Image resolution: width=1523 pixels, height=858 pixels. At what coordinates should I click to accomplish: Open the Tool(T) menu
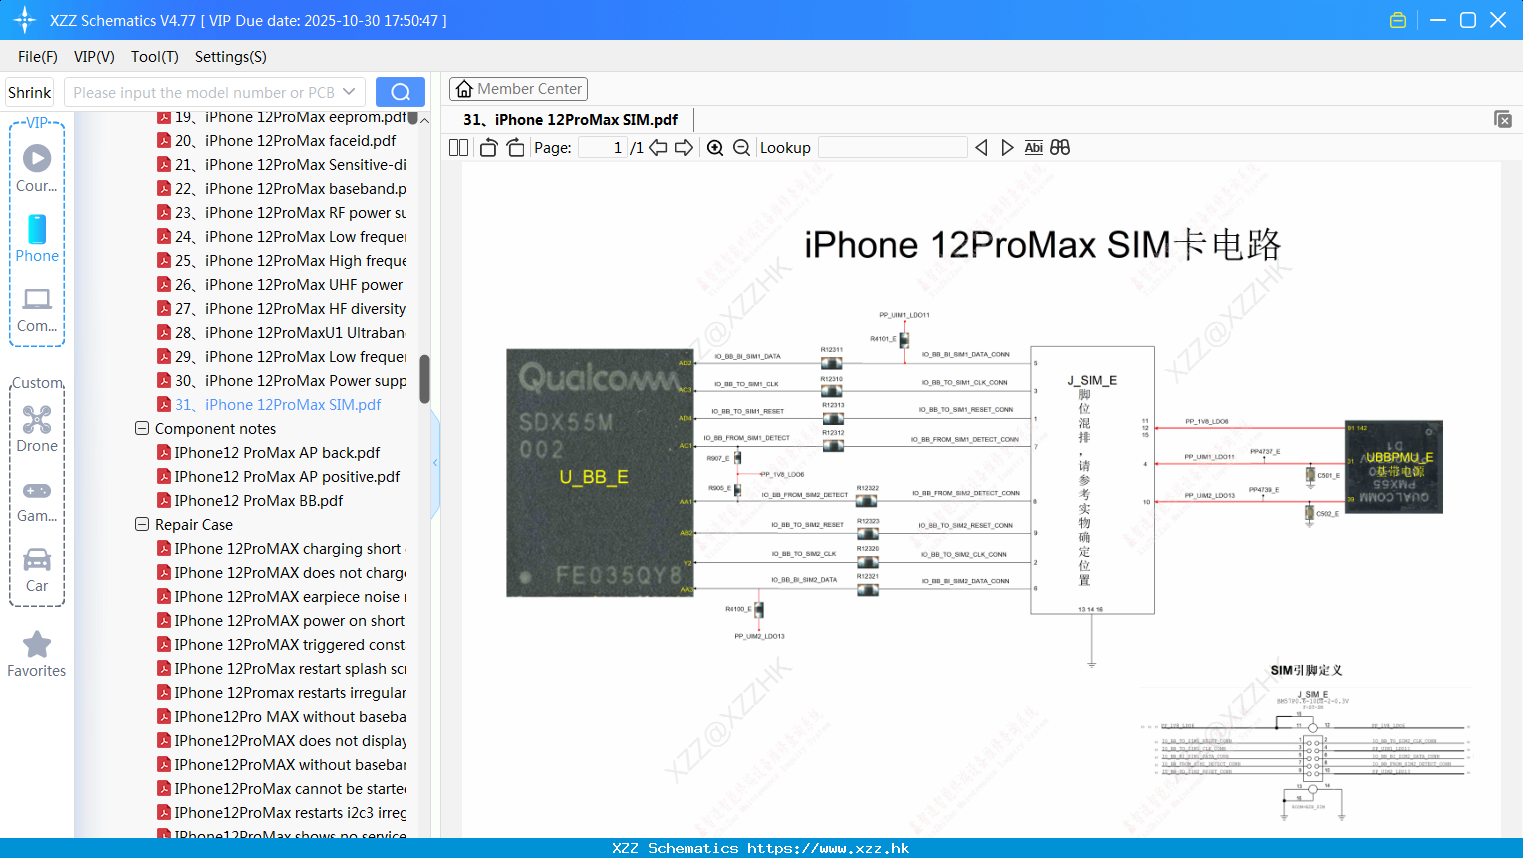(x=155, y=57)
